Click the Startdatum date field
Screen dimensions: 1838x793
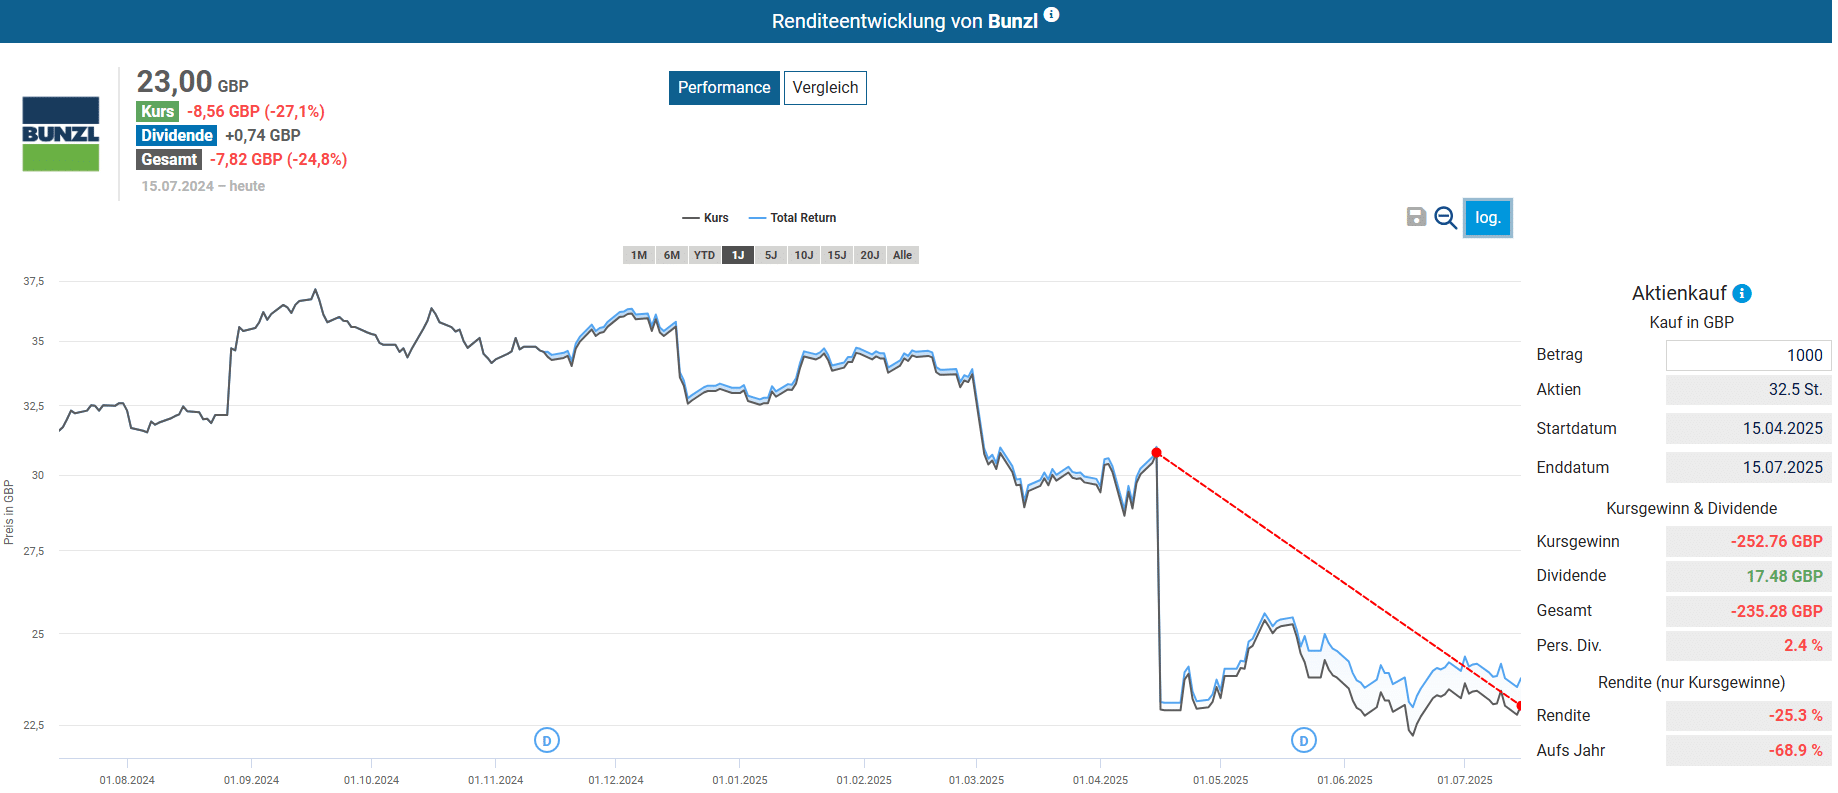point(1747,428)
